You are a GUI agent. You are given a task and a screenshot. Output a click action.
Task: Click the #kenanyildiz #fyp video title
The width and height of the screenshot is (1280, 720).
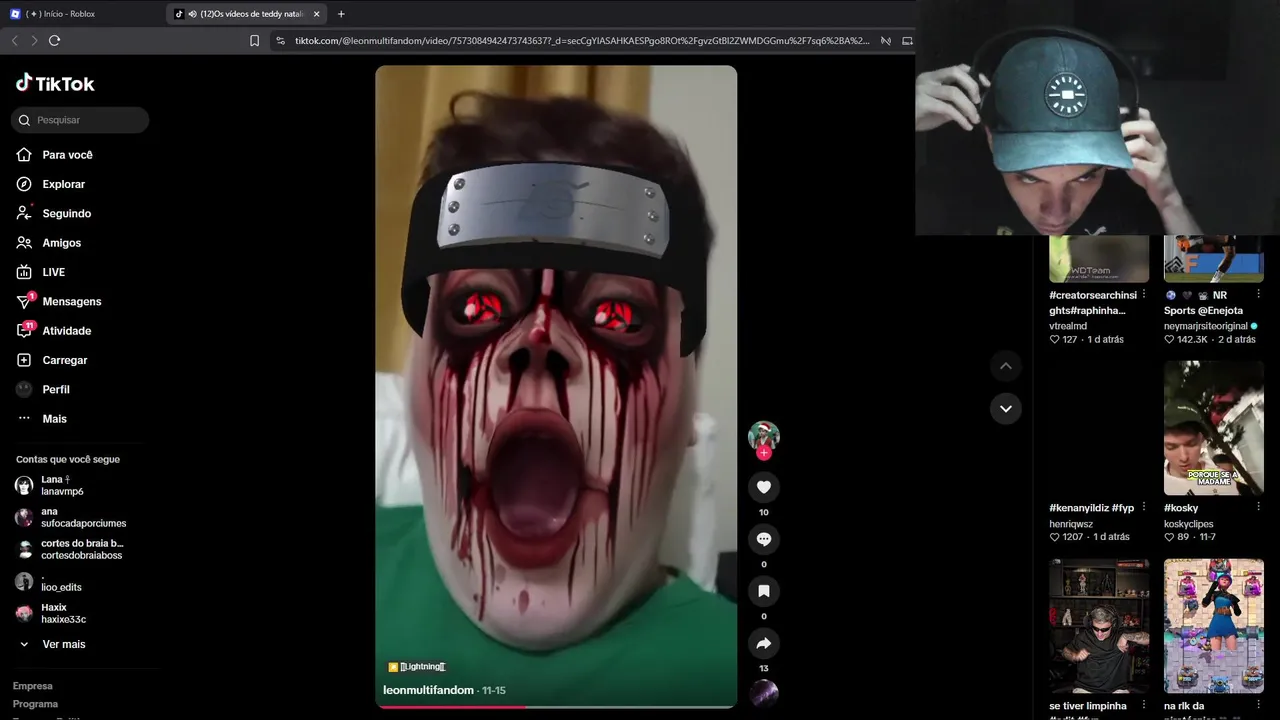(1091, 508)
